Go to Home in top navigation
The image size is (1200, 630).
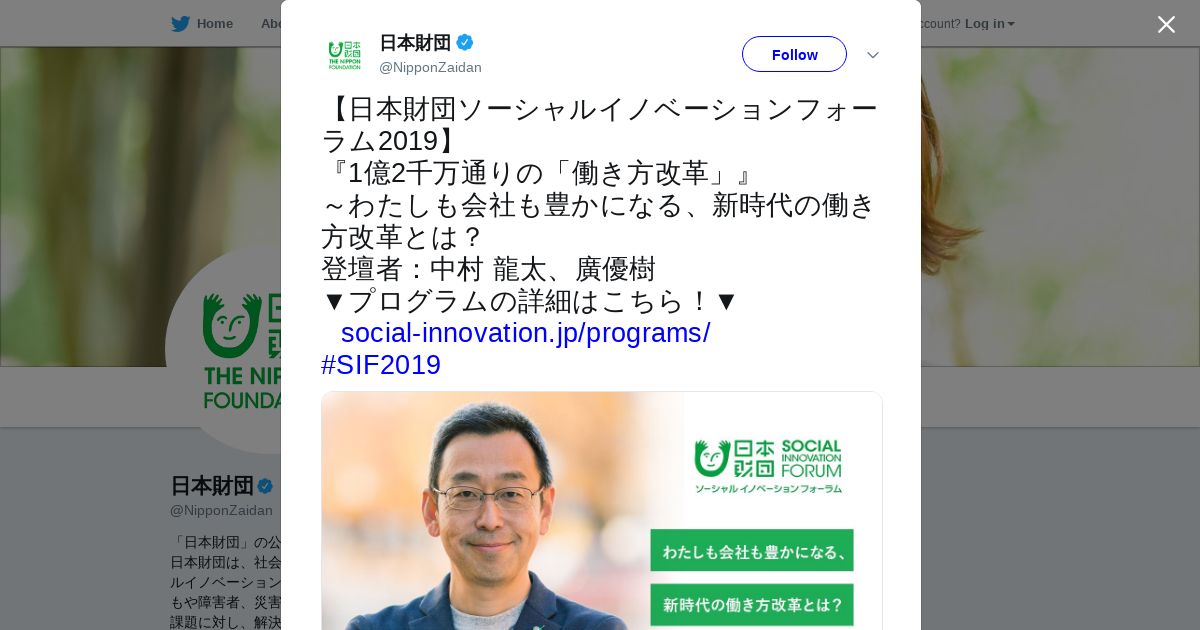[x=214, y=23]
